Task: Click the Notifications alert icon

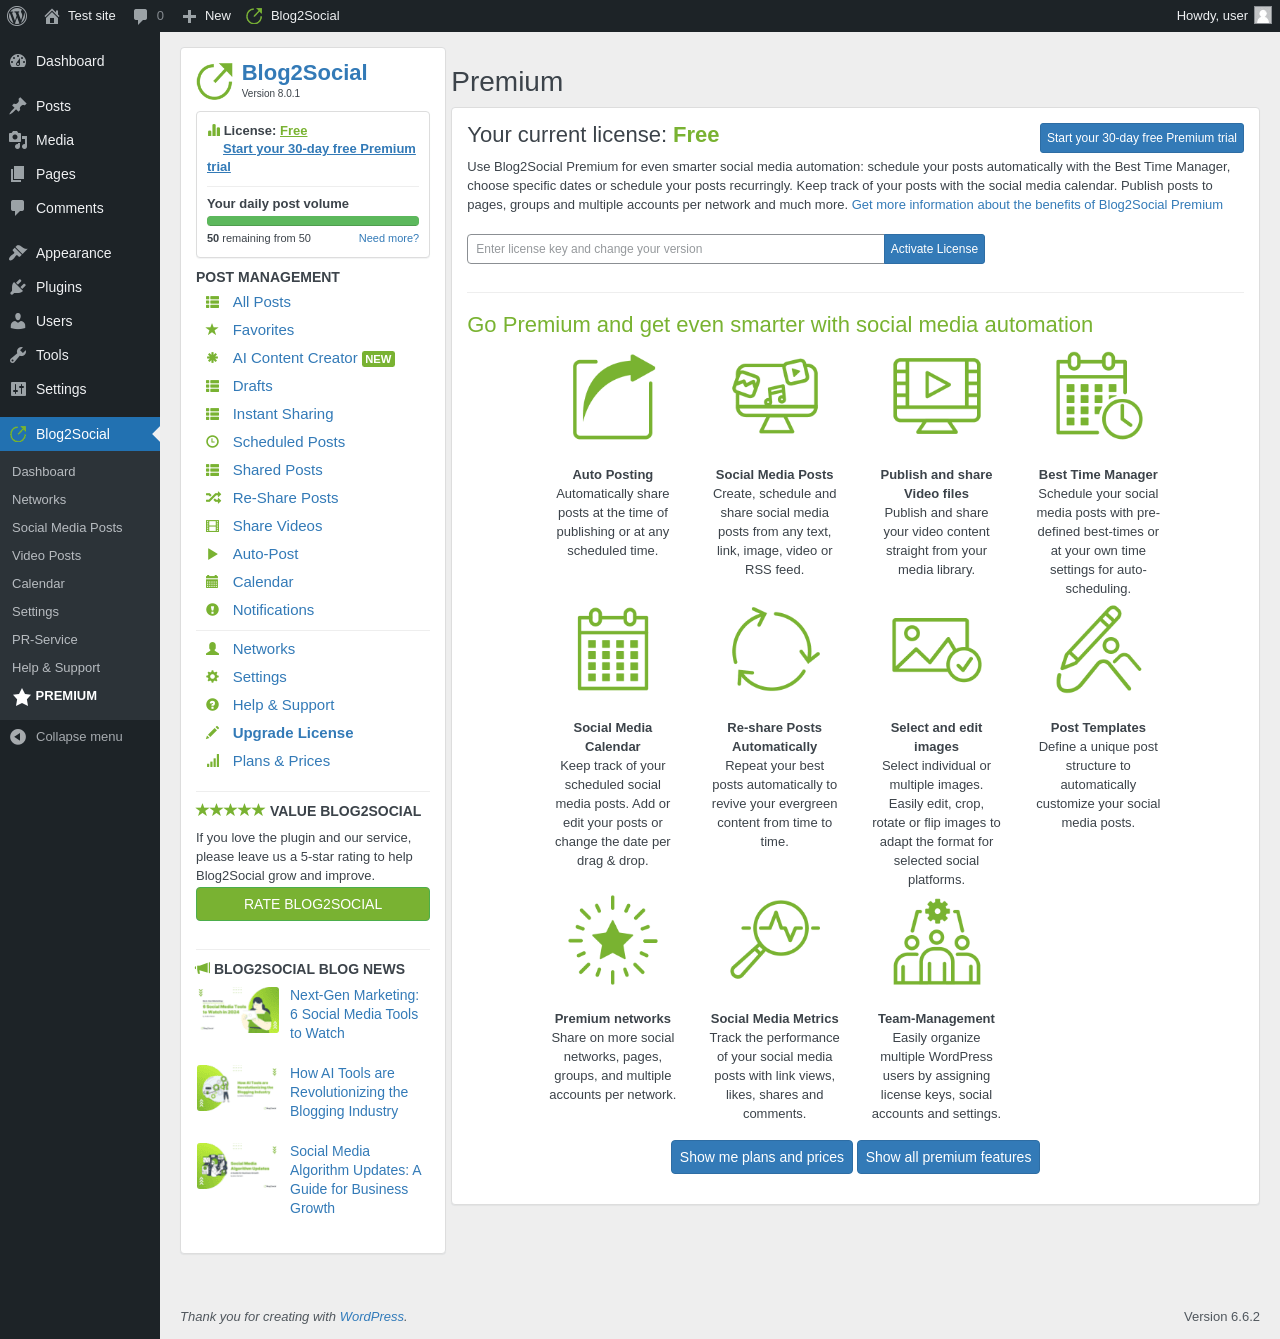Action: (212, 610)
